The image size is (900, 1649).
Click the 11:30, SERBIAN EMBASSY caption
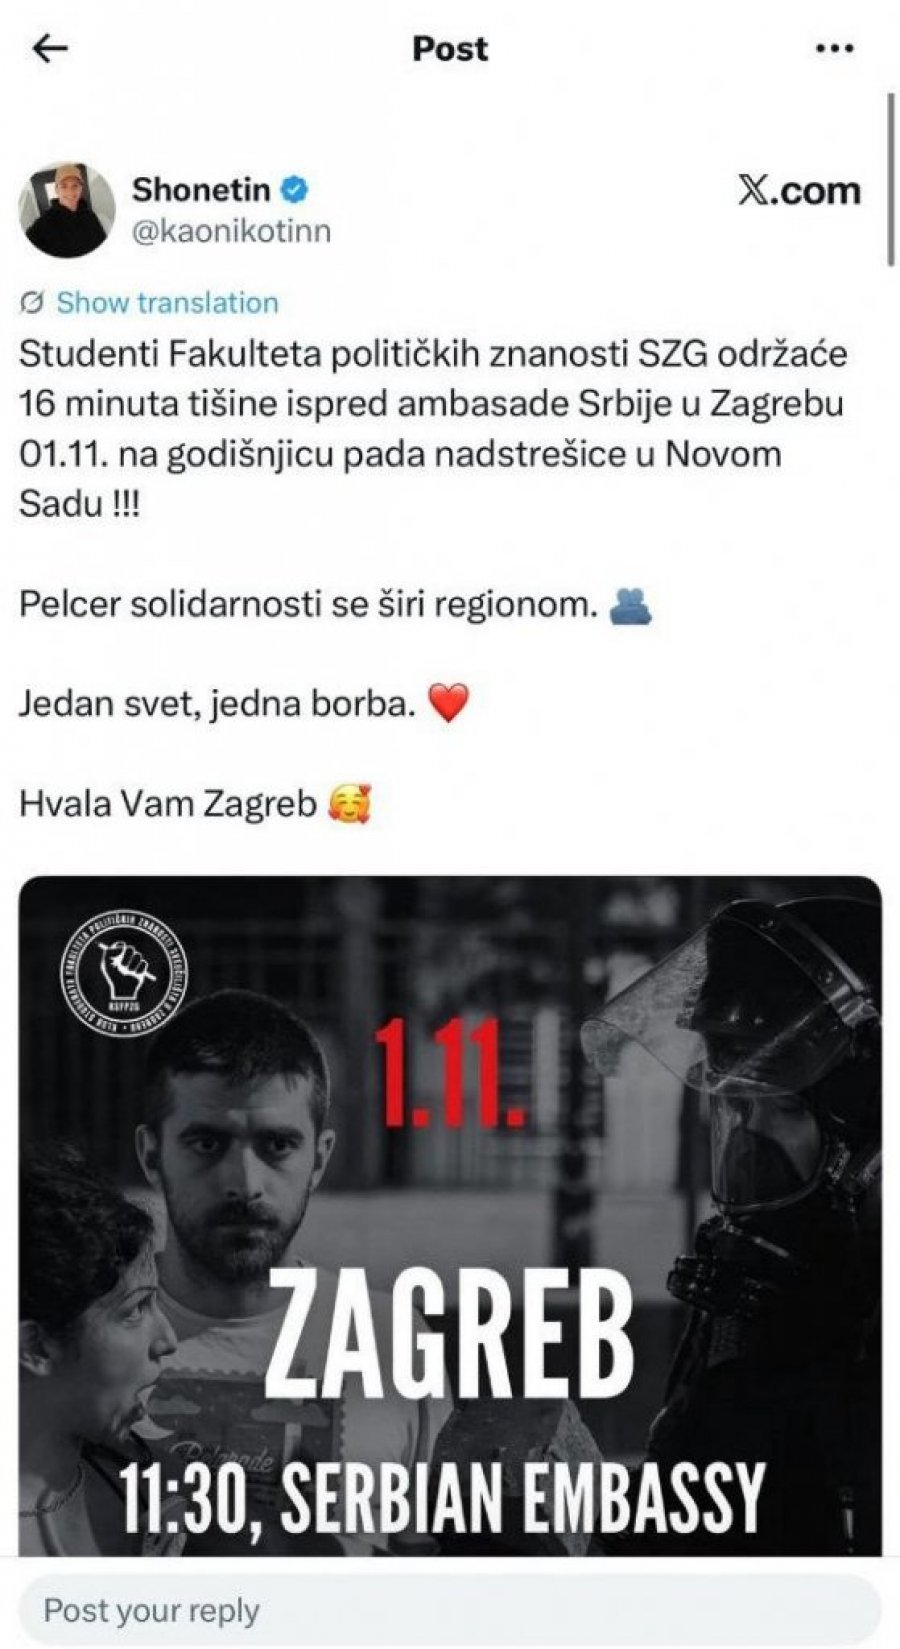(x=444, y=1497)
